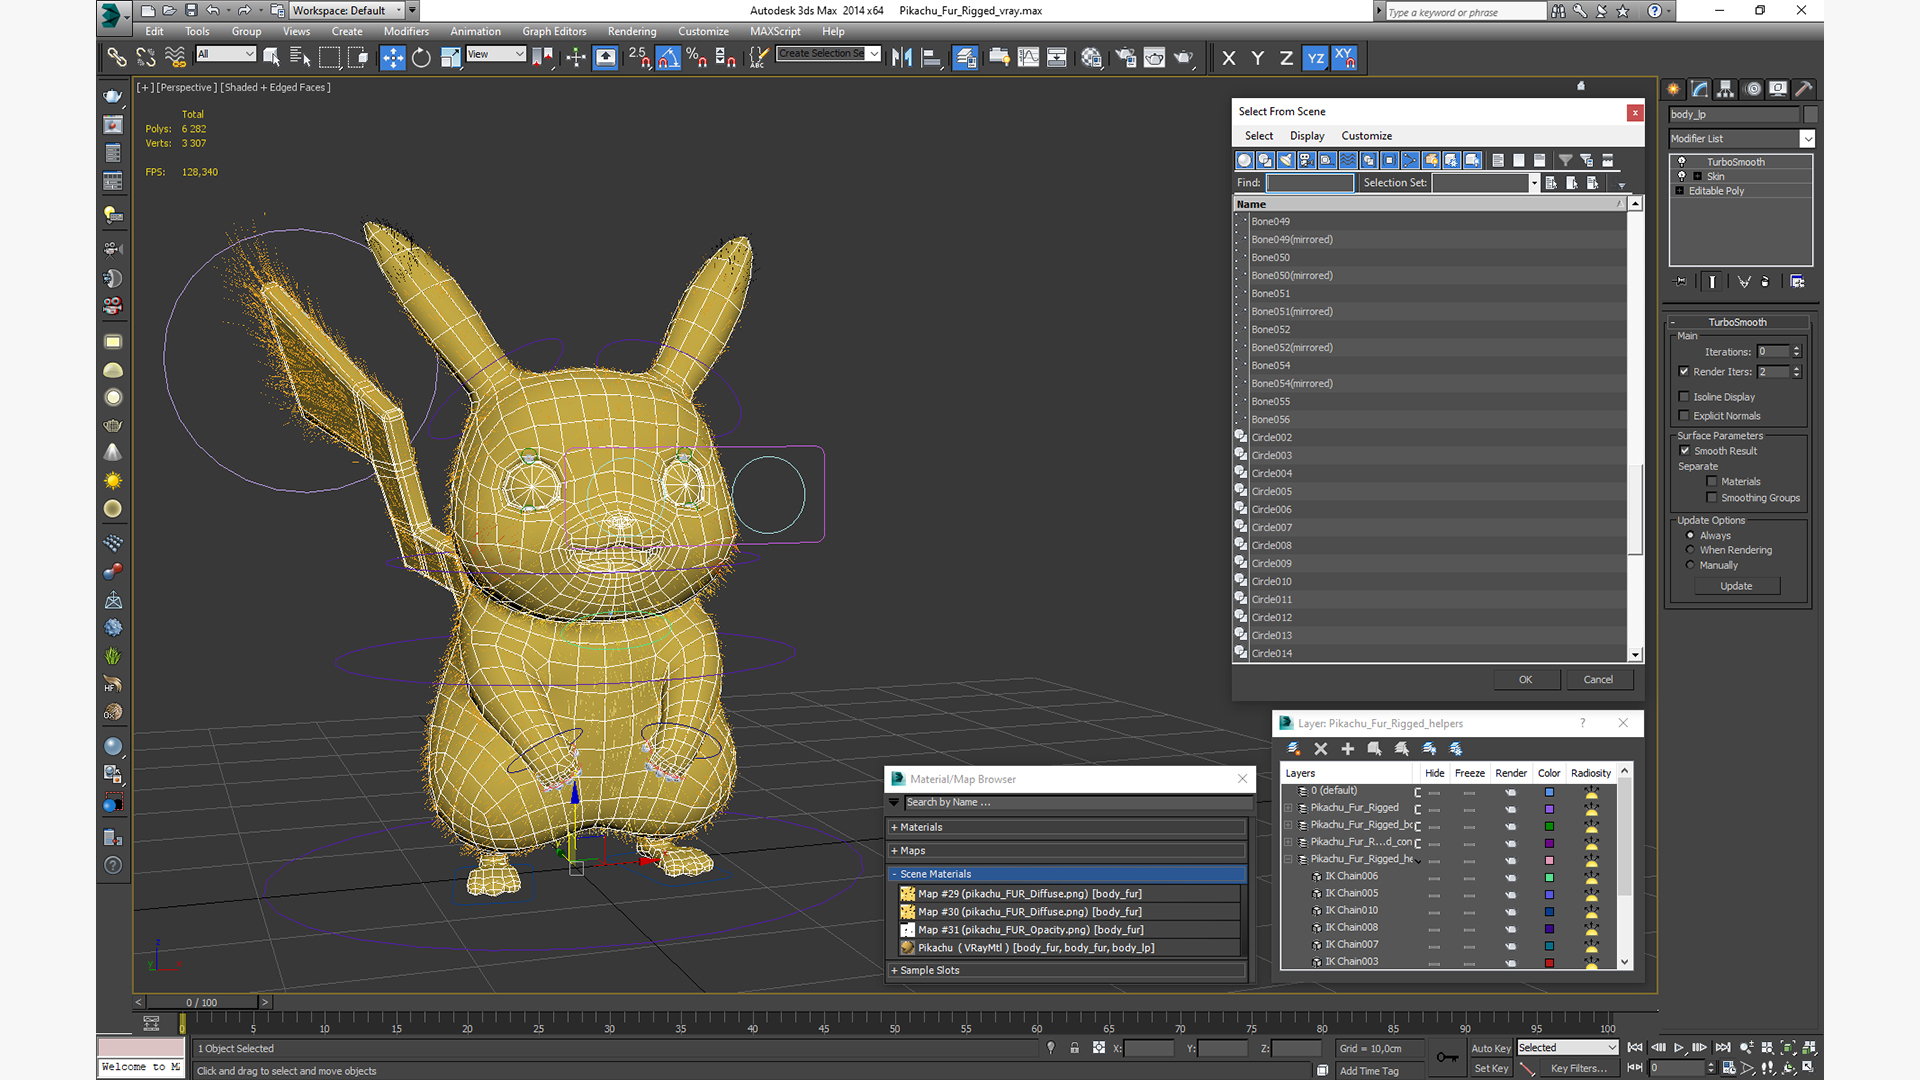Enable Explicit Normals checkbox
Viewport: 1920px width, 1080px height.
point(1684,416)
